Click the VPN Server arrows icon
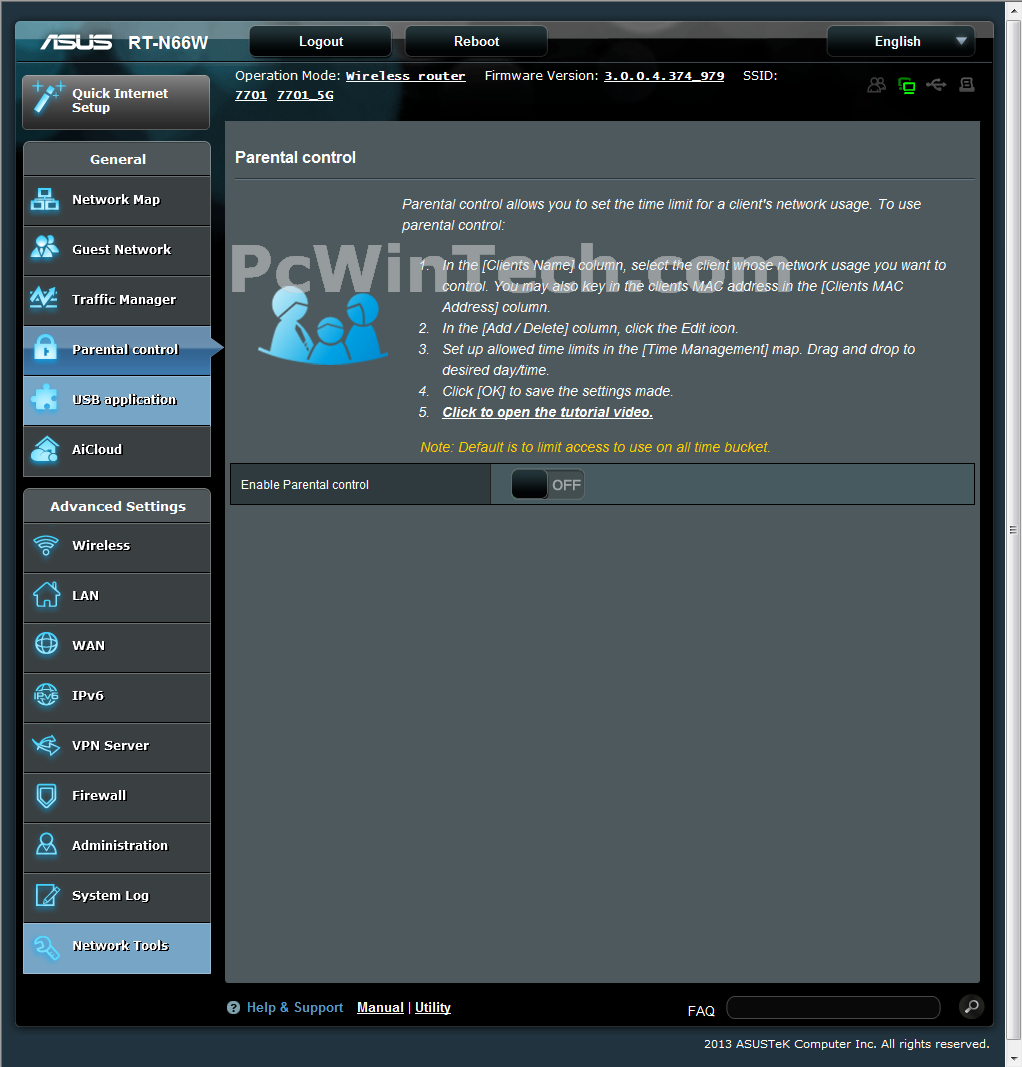 tap(46, 744)
